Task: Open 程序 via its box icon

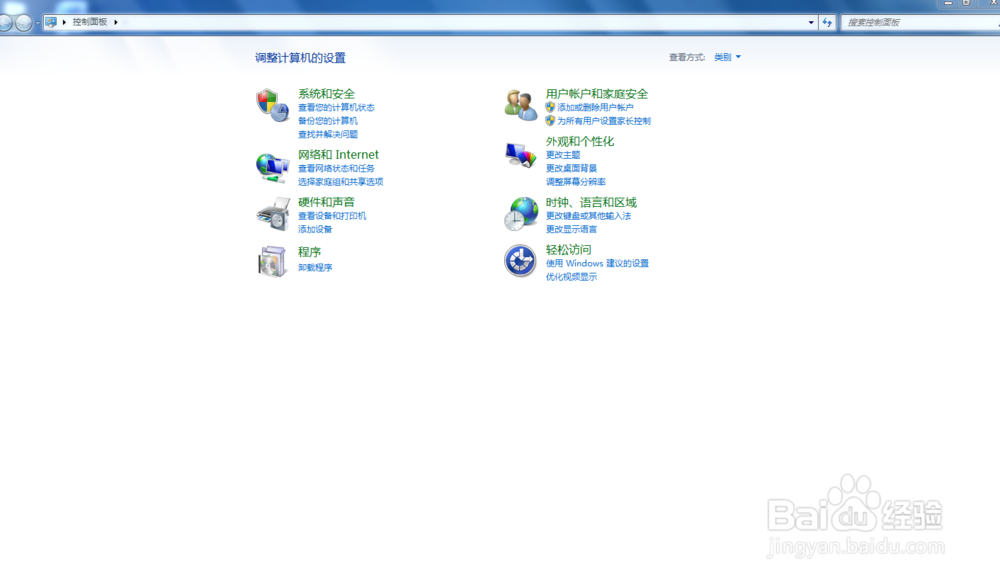Action: [273, 262]
